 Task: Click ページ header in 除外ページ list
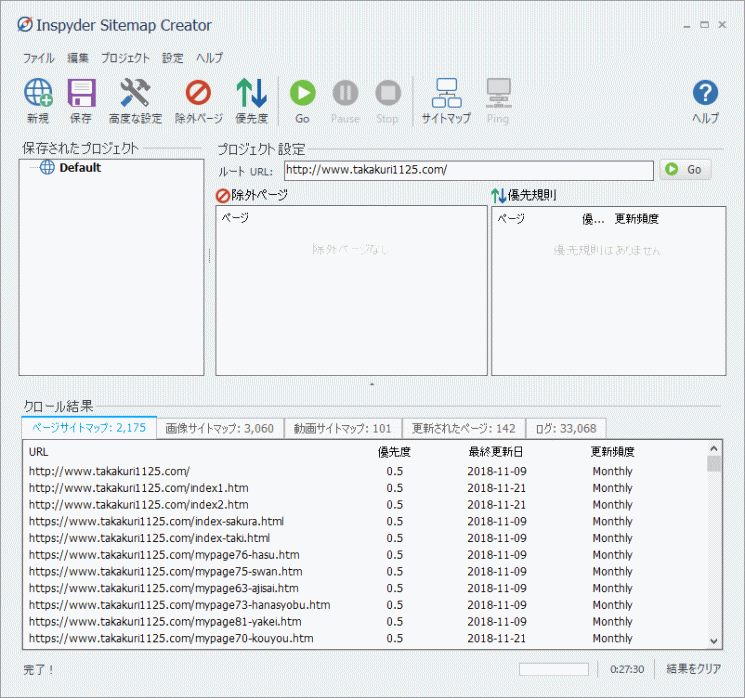coord(235,218)
